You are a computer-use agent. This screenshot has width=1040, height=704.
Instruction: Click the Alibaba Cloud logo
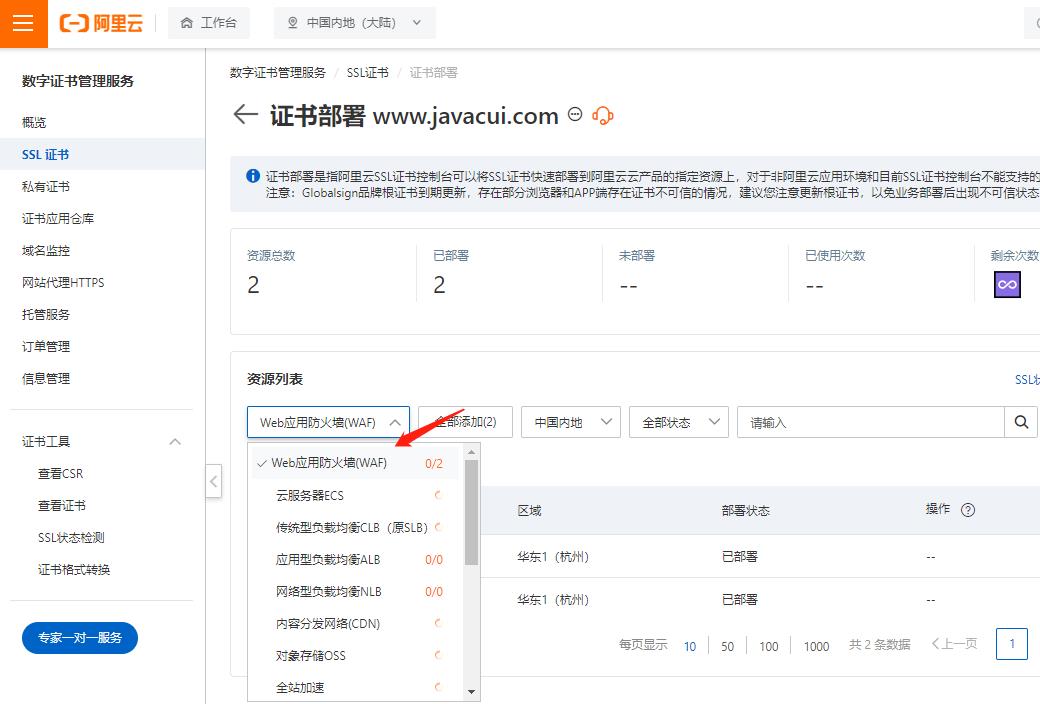101,23
